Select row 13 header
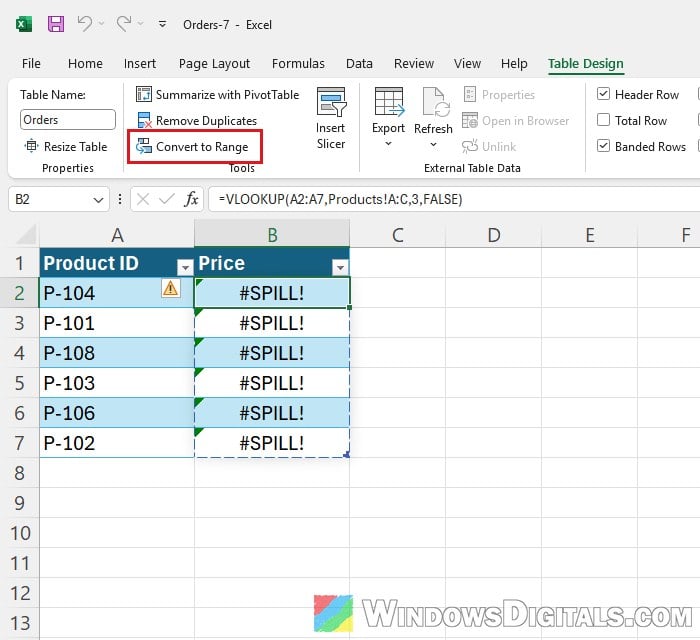 click(20, 623)
